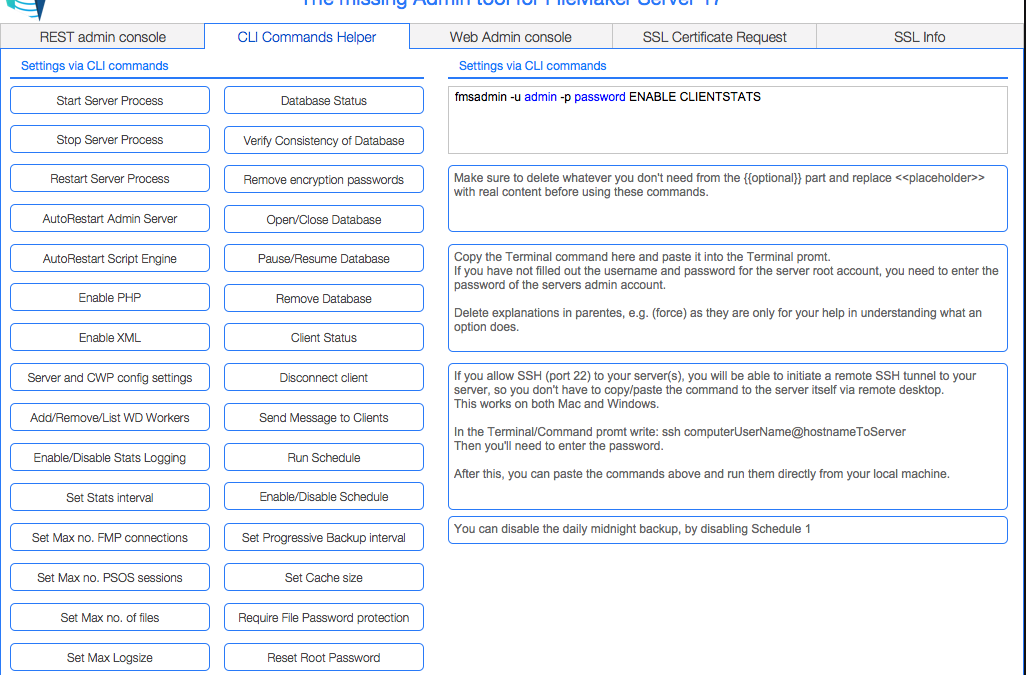
Task: Choose Send Message to Clients
Action: pyautogui.click(x=324, y=417)
